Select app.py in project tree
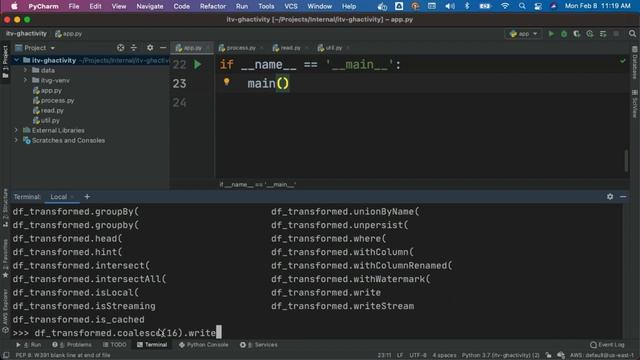This screenshot has width=640, height=360. [47, 91]
